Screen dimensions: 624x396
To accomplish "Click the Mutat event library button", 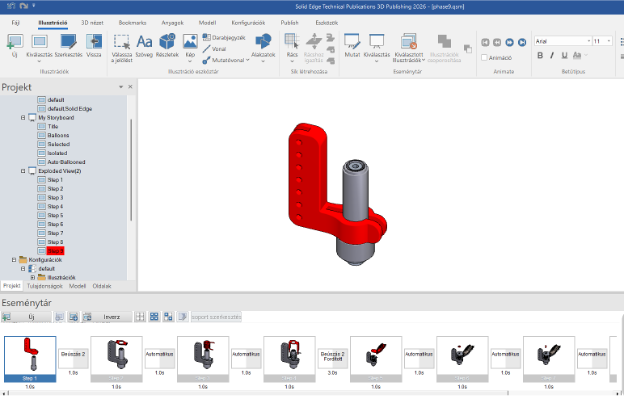I will click(x=352, y=45).
